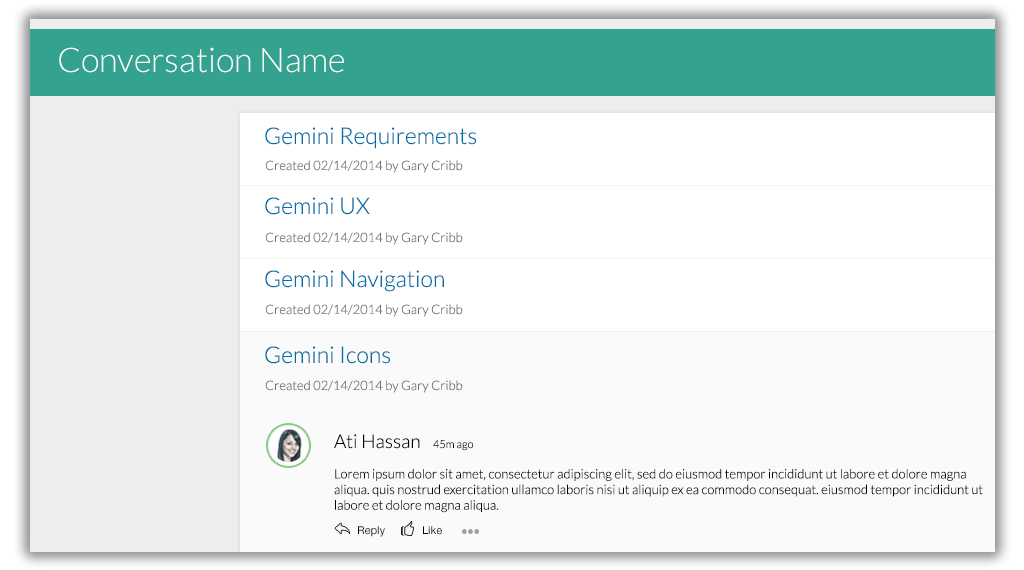Click the creation date under Gemini UX
The width and height of the screenshot is (1024, 570).
click(347, 238)
